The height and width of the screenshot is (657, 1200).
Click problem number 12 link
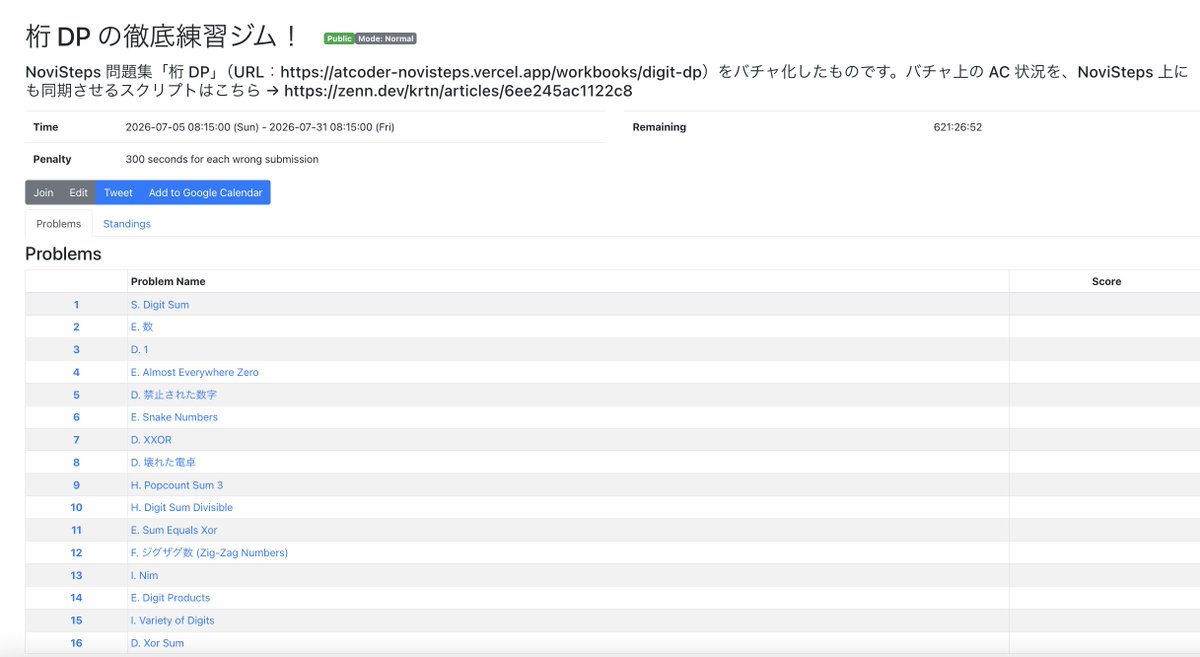76,552
